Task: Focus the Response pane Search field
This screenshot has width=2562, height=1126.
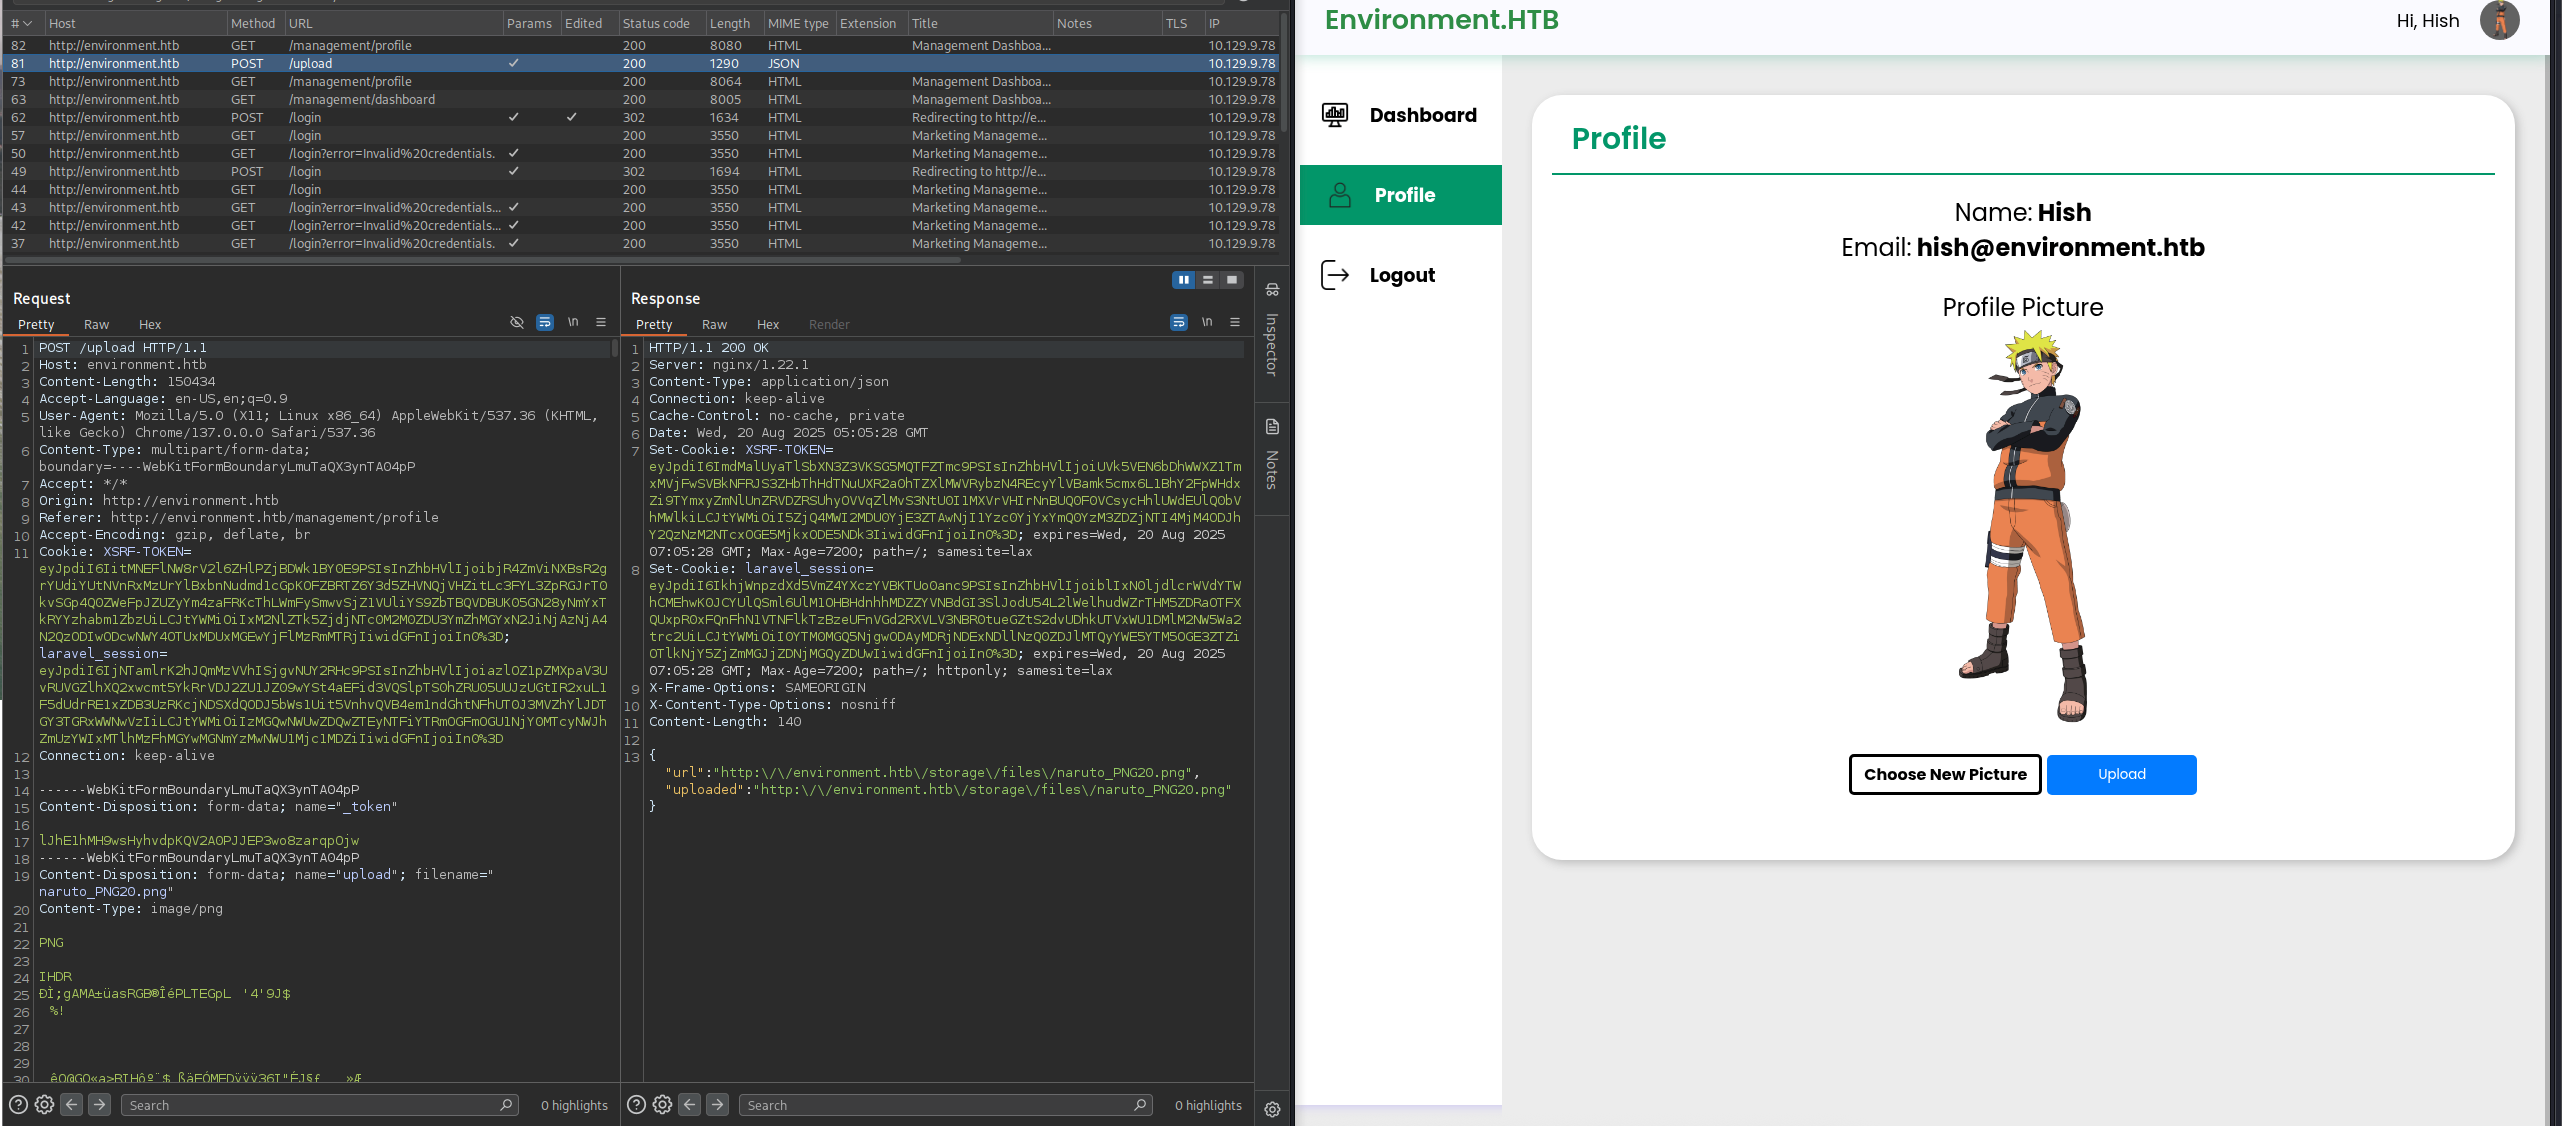Action: pyautogui.click(x=945, y=1105)
